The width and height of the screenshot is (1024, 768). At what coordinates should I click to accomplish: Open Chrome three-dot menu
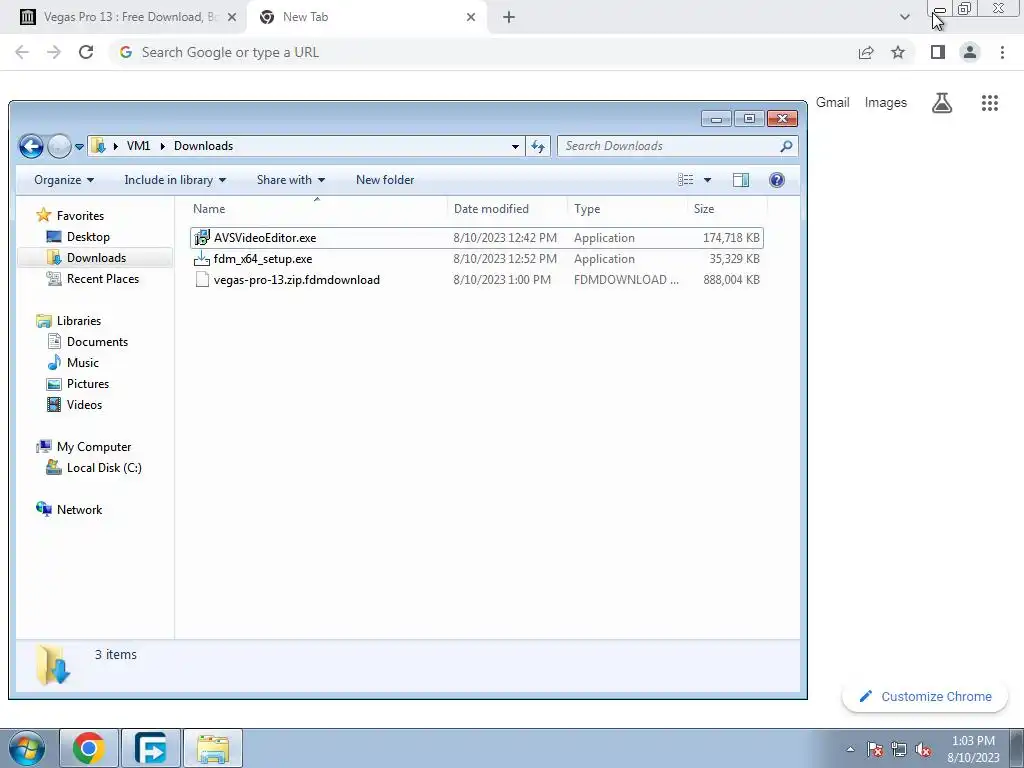(1002, 52)
